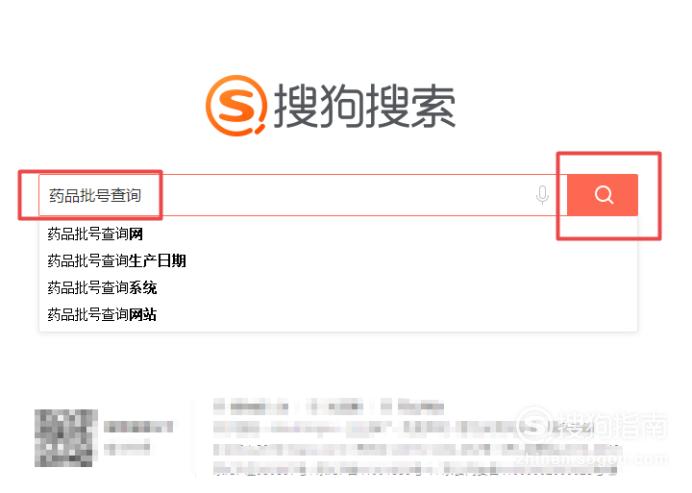
Task: Focus the search box containing 药品批号查询
Action: click(303, 195)
